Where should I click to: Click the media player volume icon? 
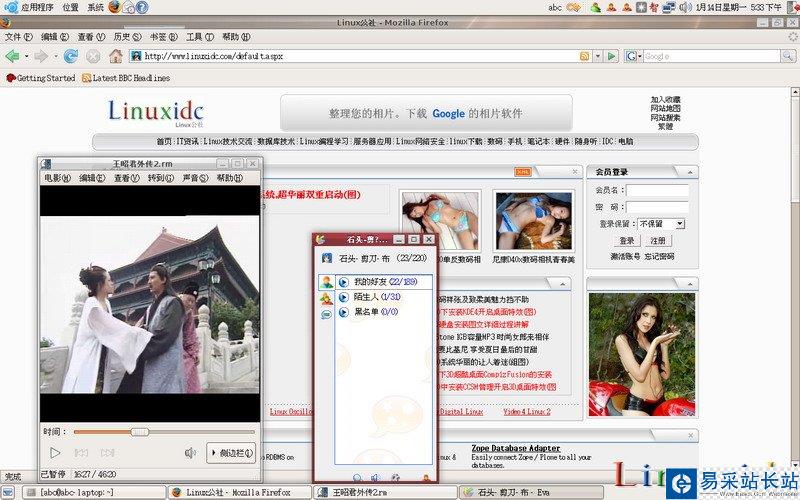pos(190,453)
